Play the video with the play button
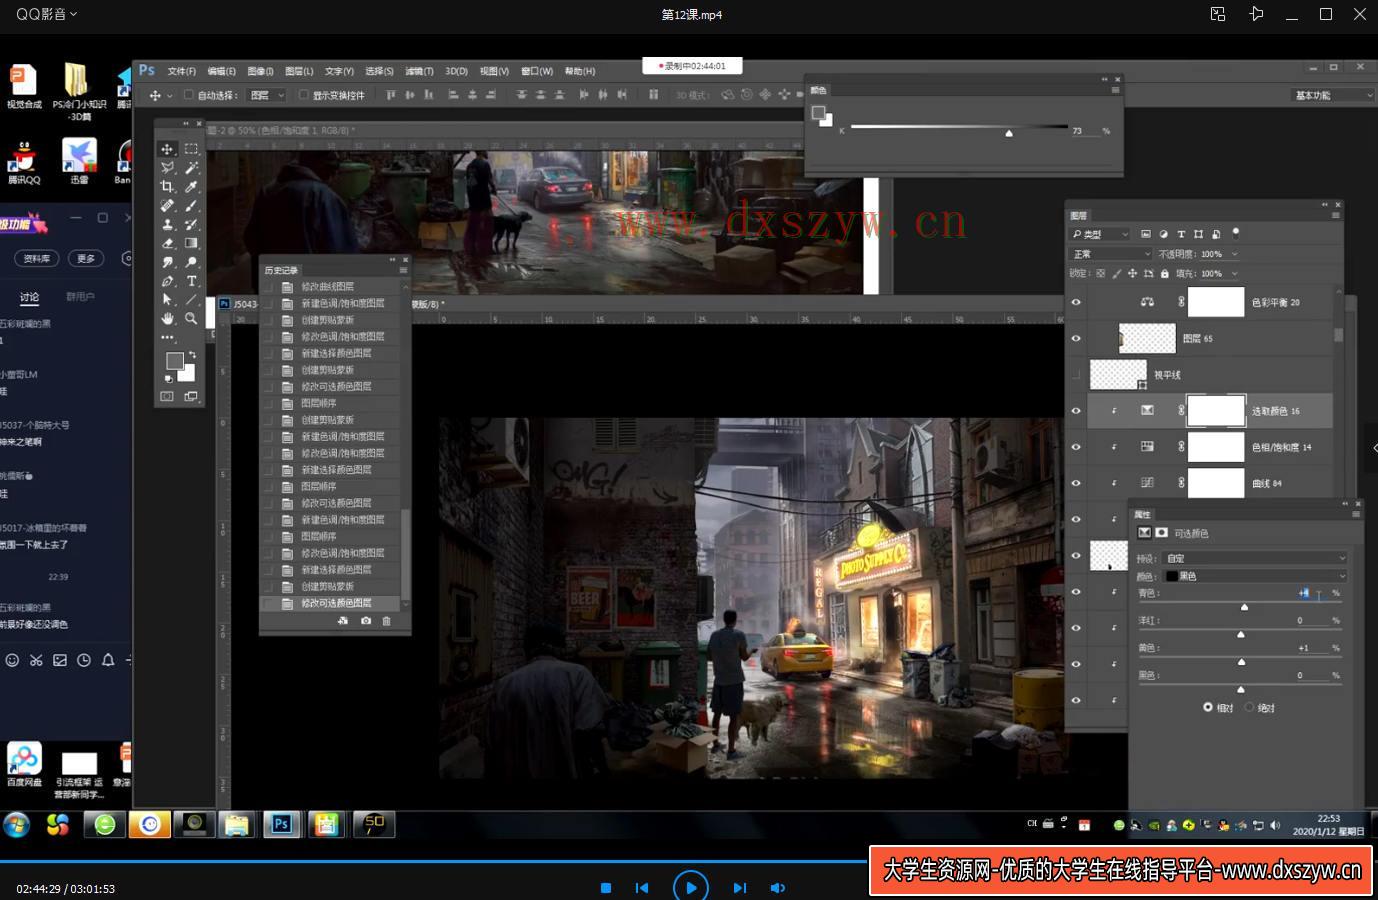1378x900 pixels. 691,887
